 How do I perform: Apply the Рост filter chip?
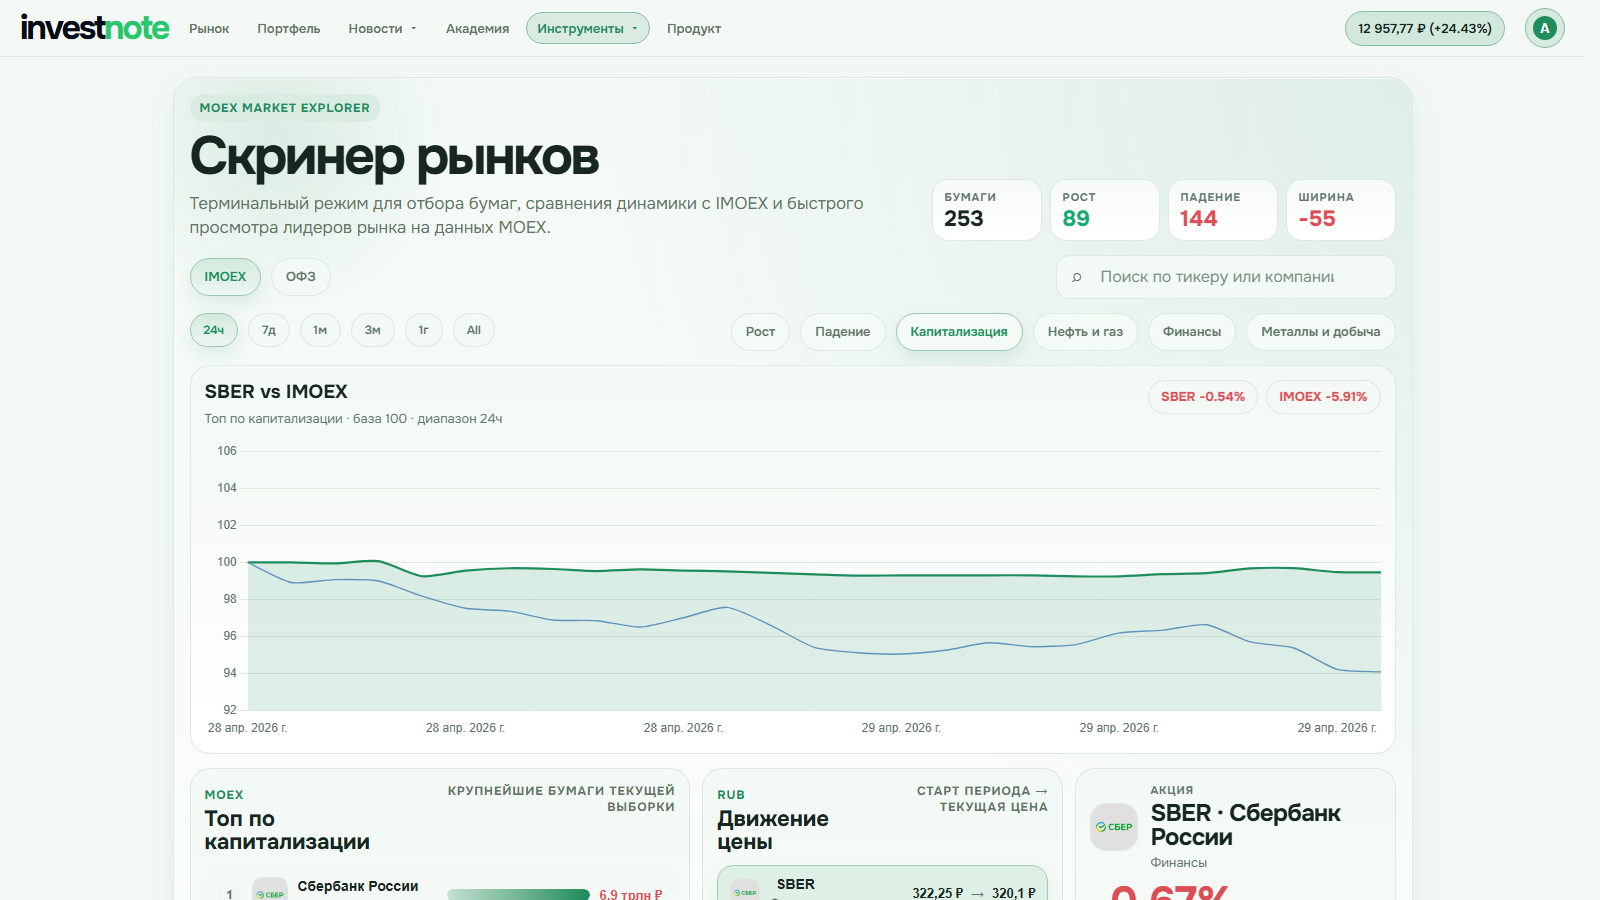click(760, 332)
